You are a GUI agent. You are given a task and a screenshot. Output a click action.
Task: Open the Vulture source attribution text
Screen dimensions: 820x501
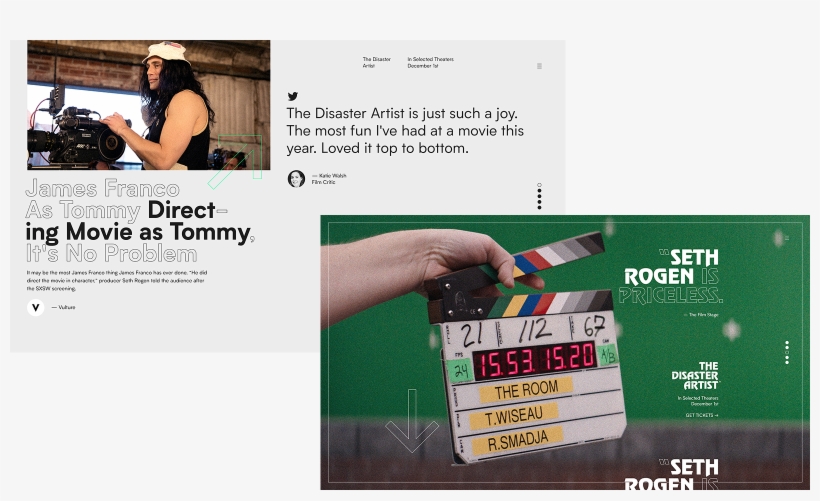pyautogui.click(x=64, y=307)
